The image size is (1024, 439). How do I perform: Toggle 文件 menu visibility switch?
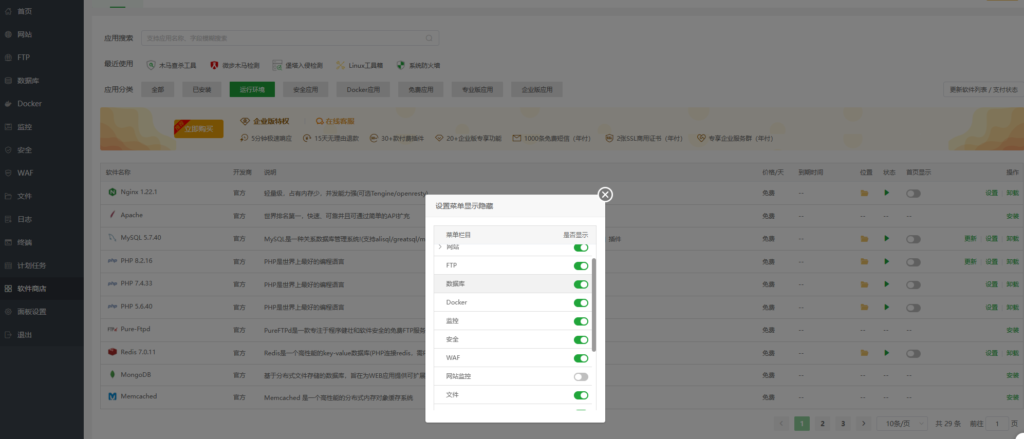pos(581,395)
